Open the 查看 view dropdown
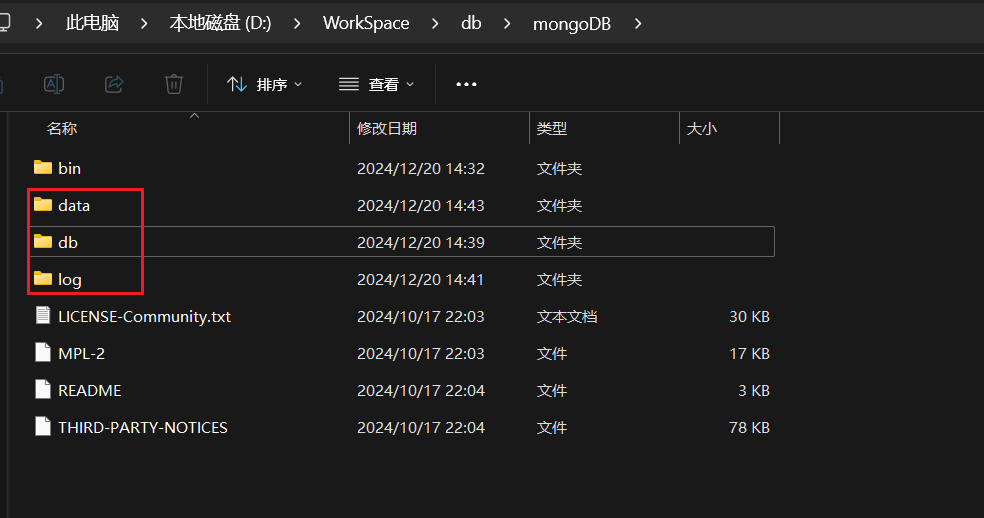The image size is (984, 518). tap(376, 85)
